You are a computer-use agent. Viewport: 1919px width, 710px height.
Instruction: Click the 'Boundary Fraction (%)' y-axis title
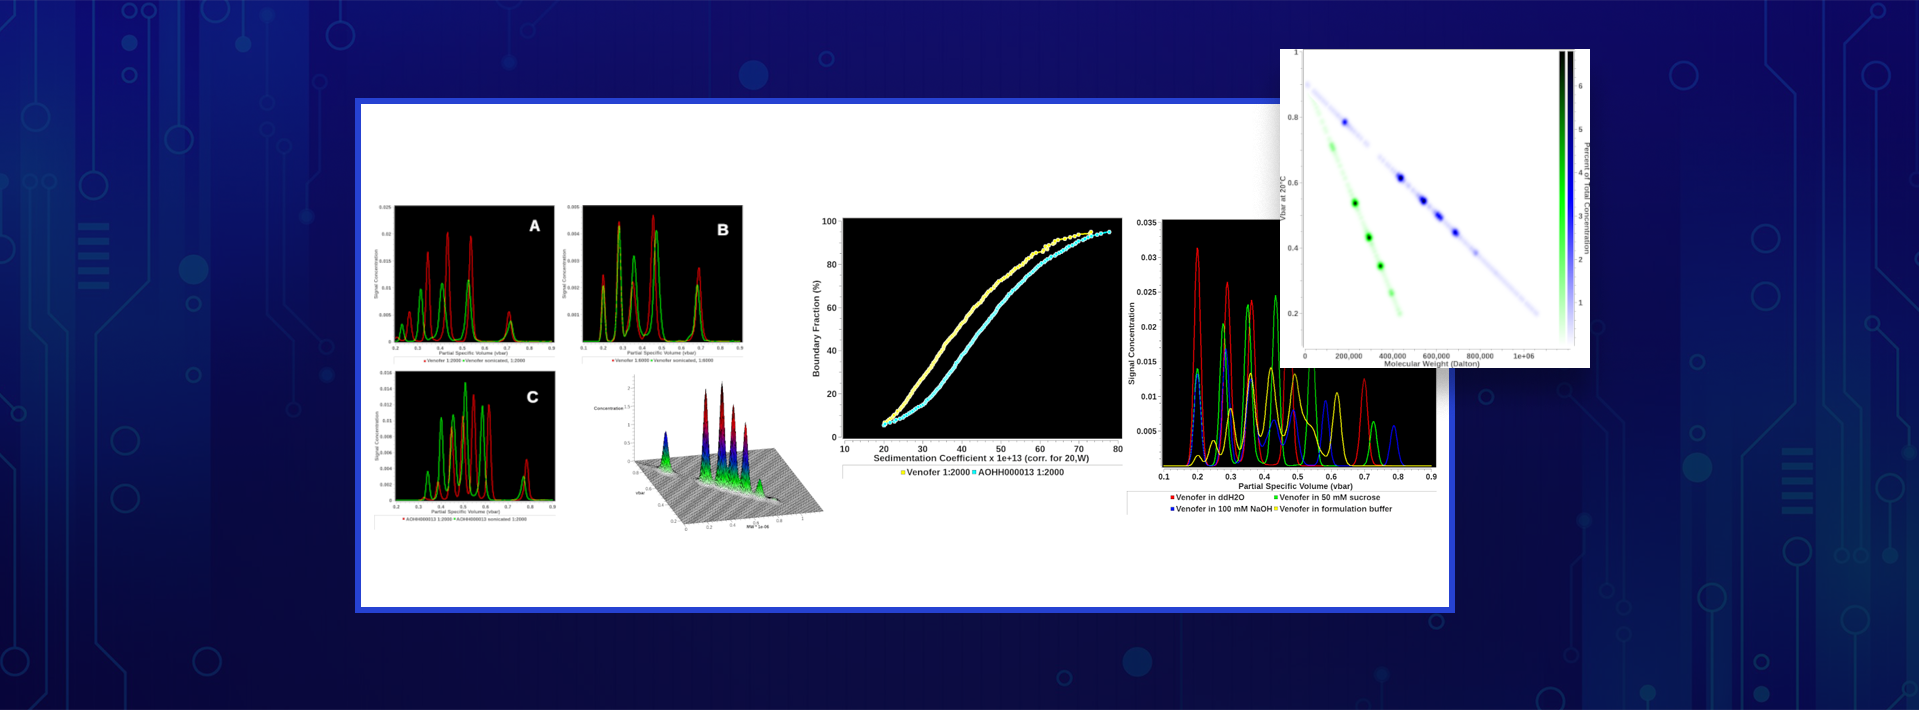point(816,328)
